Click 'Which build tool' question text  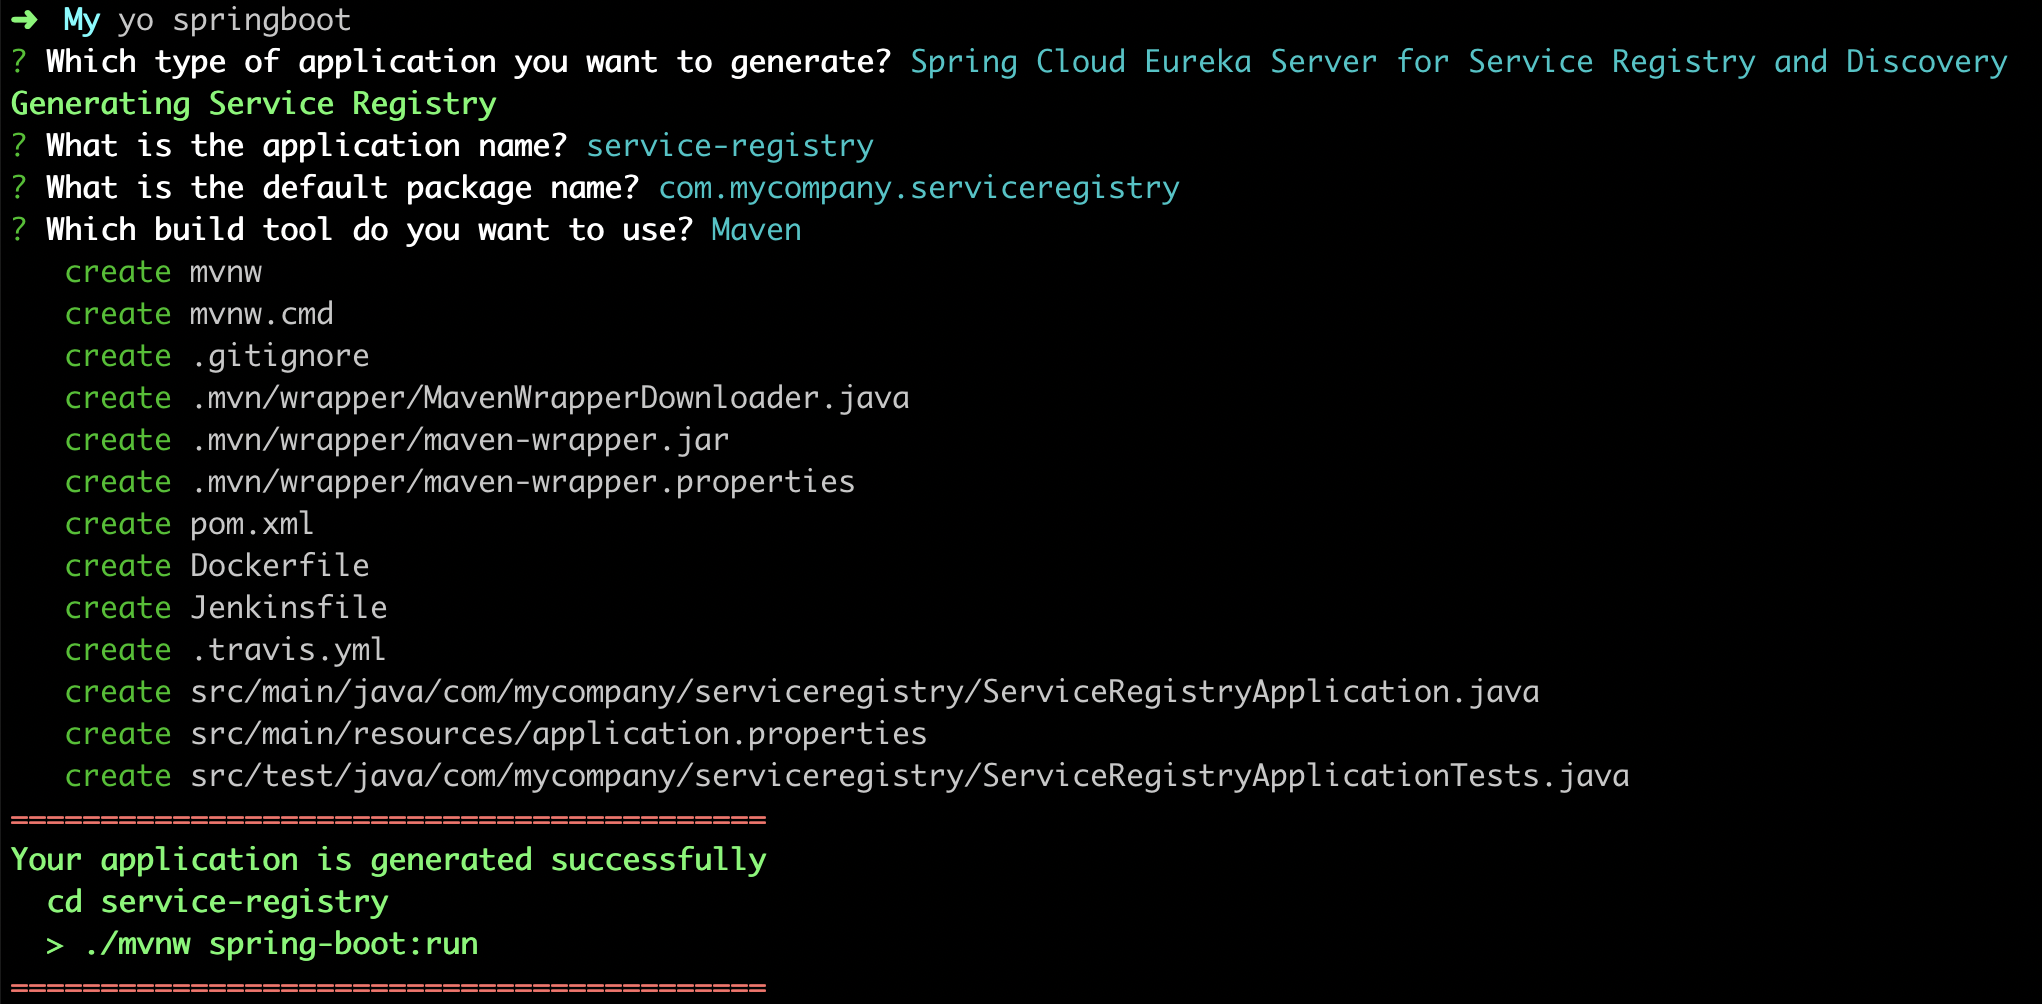click(x=369, y=229)
